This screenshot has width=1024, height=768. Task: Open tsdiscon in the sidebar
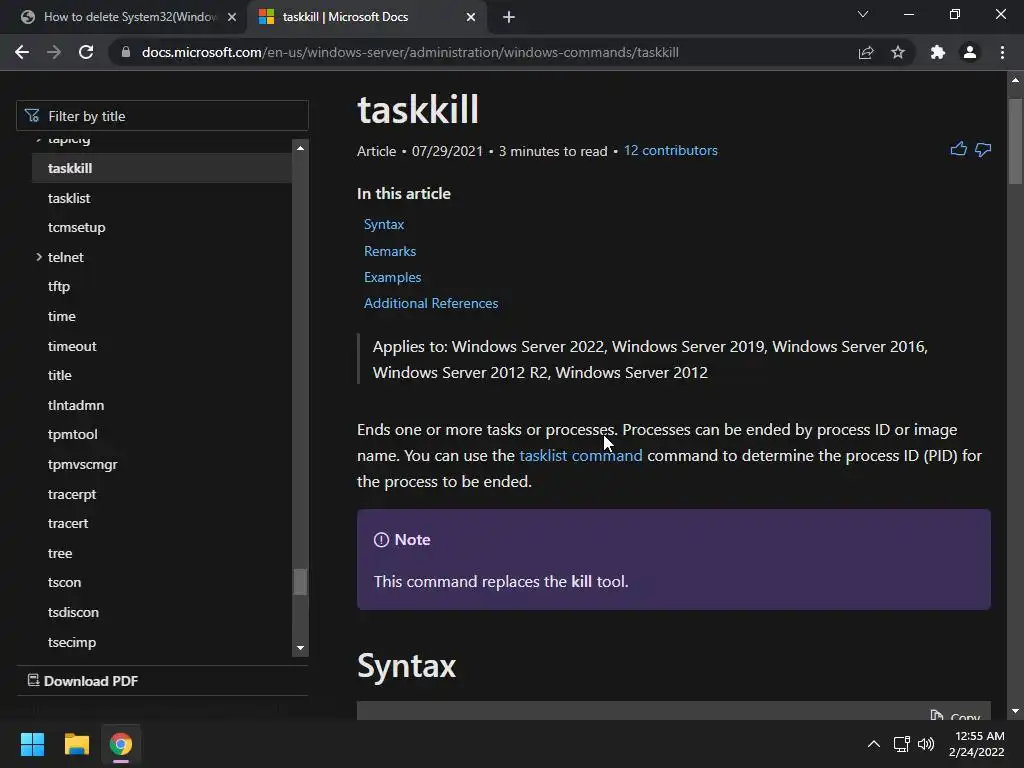pos(73,612)
